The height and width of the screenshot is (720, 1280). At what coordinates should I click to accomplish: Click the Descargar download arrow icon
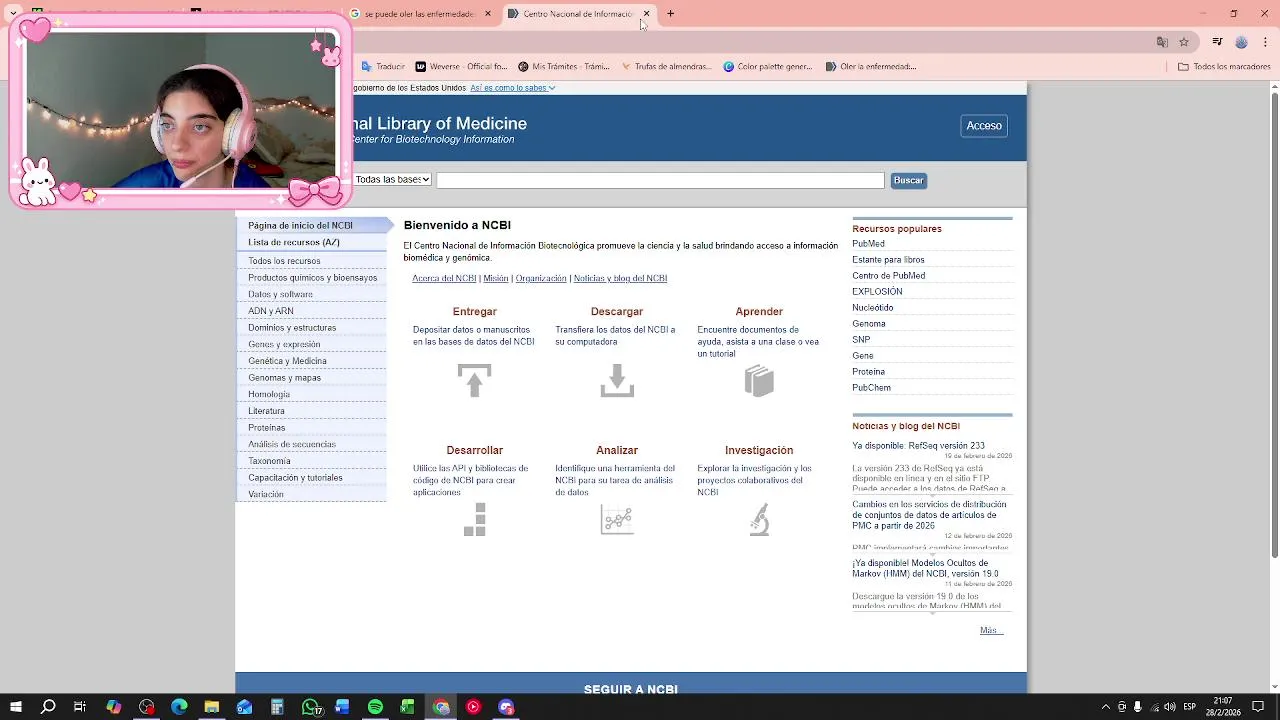pyautogui.click(x=617, y=380)
